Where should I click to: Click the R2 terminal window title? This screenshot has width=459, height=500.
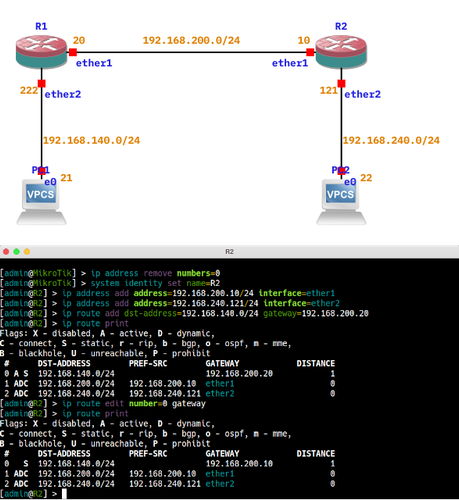tap(229, 252)
